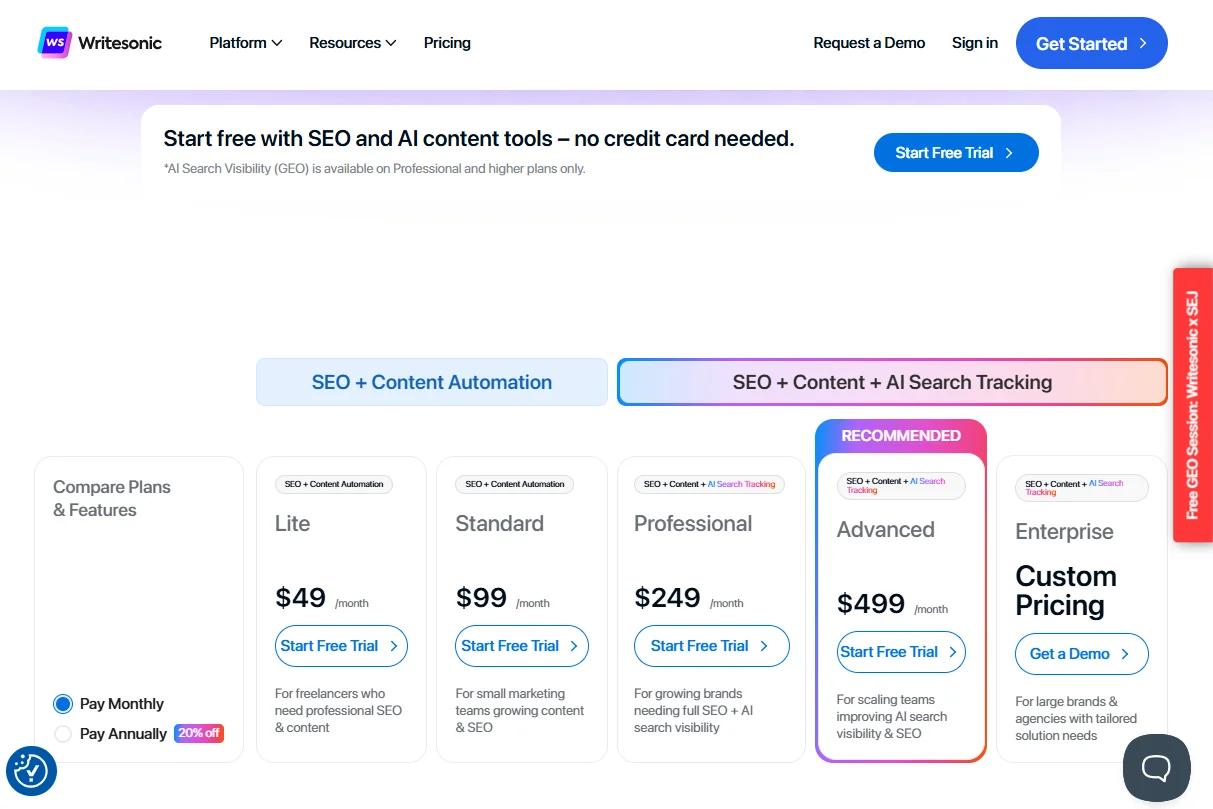Start Free Trial on the Advanced plan

[900, 651]
